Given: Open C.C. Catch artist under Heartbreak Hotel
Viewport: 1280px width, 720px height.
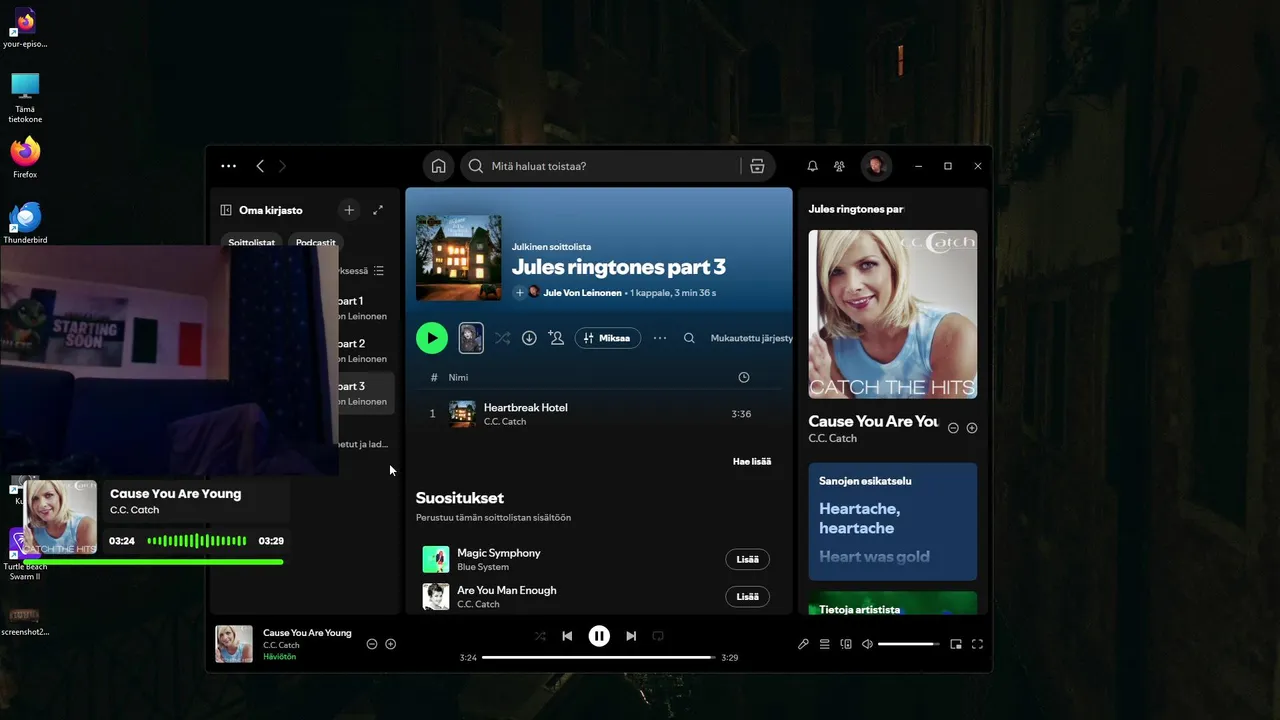Looking at the screenshot, I should tap(505, 421).
